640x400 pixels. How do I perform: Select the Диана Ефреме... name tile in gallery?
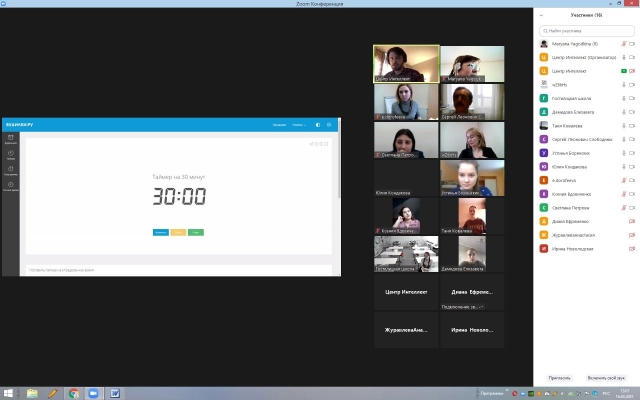pos(472,292)
